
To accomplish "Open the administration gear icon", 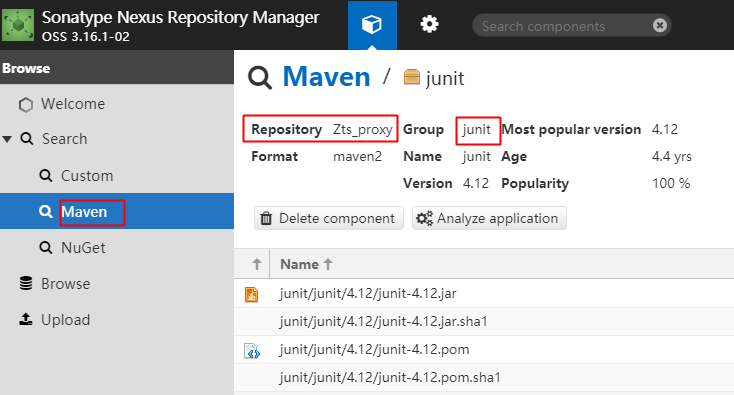I will [x=429, y=24].
